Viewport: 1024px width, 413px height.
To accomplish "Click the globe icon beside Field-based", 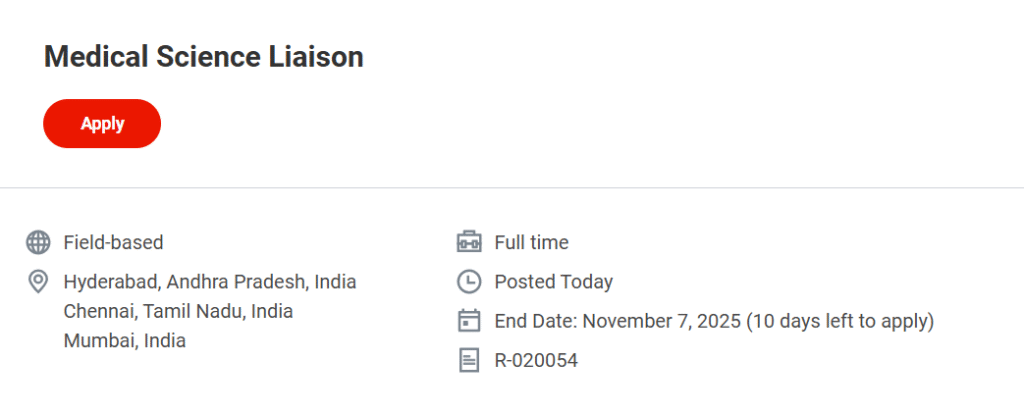I will pos(38,242).
